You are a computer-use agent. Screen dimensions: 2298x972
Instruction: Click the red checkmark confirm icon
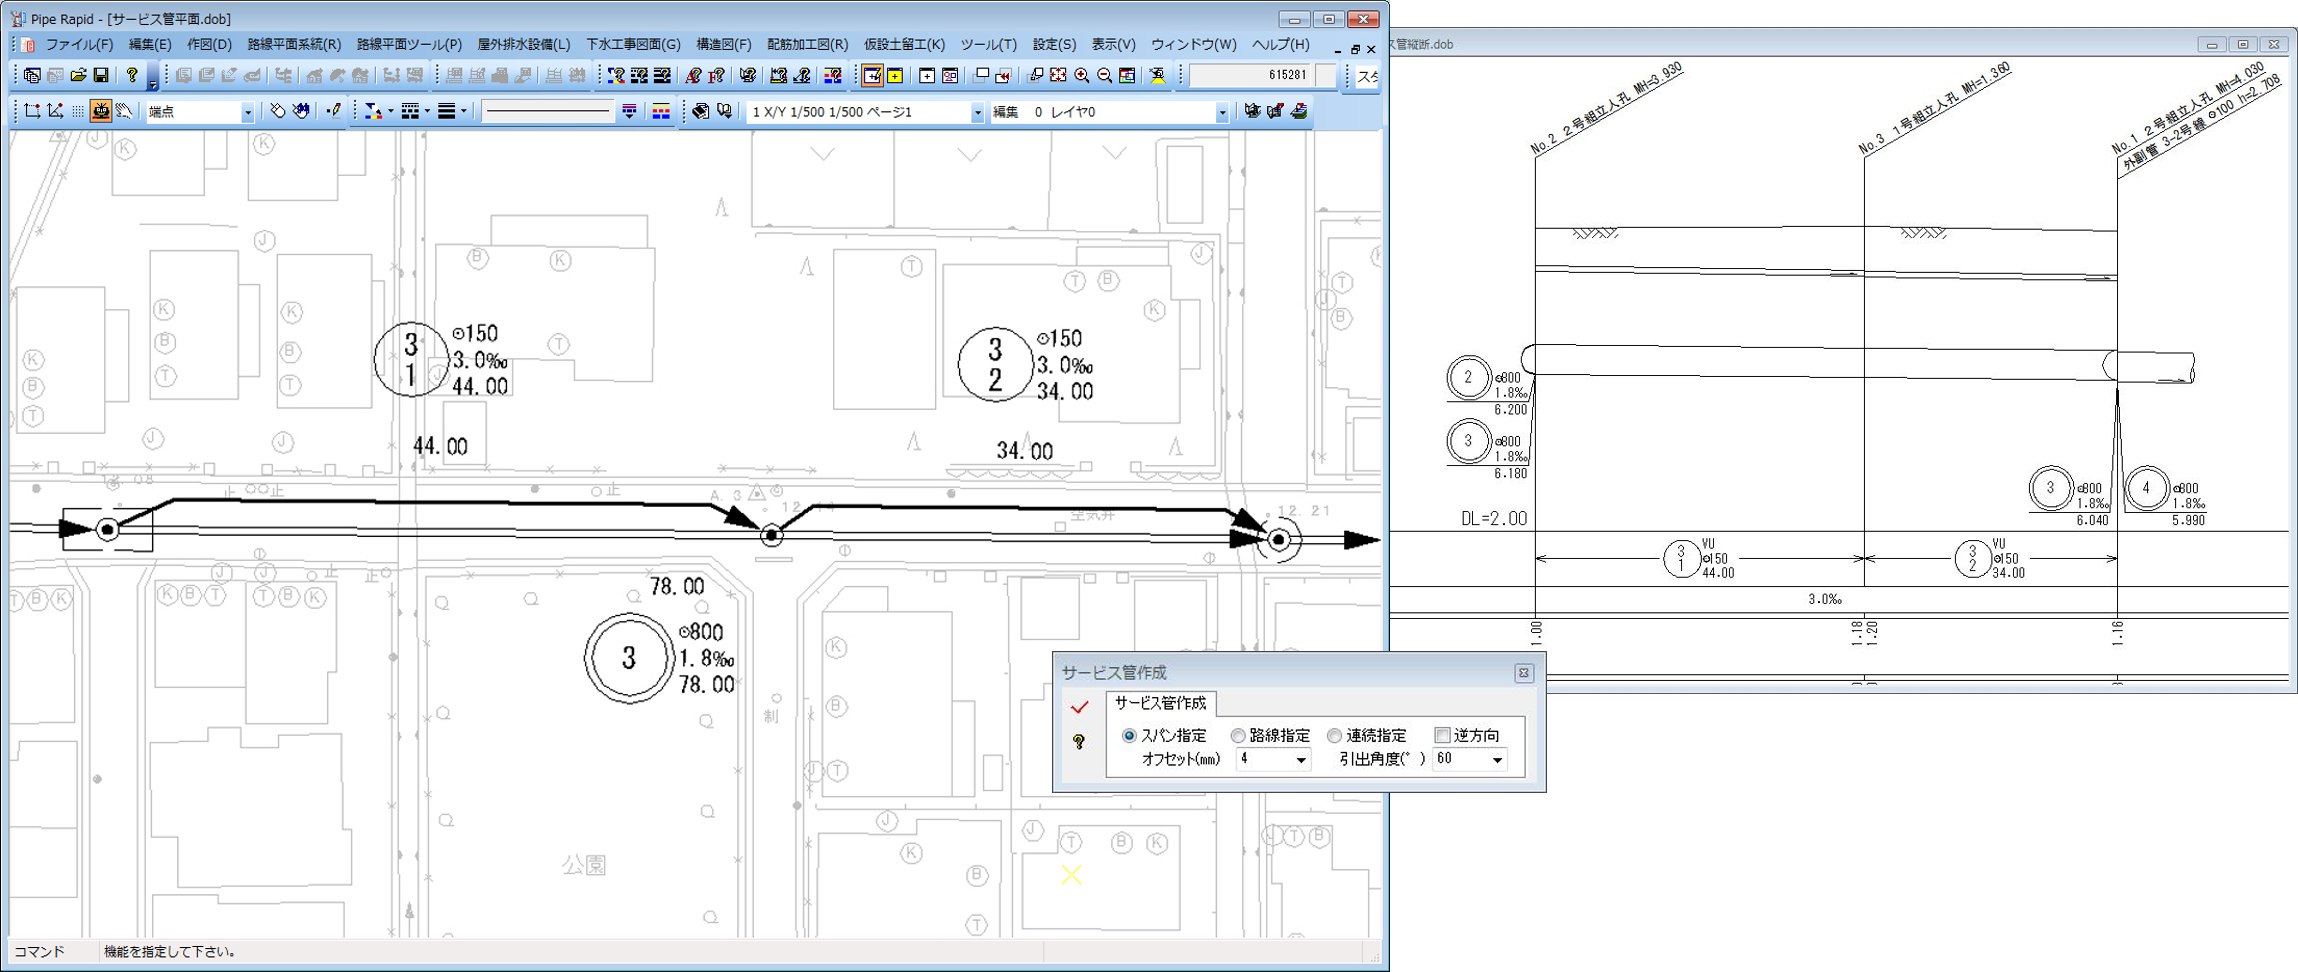[x=1079, y=707]
